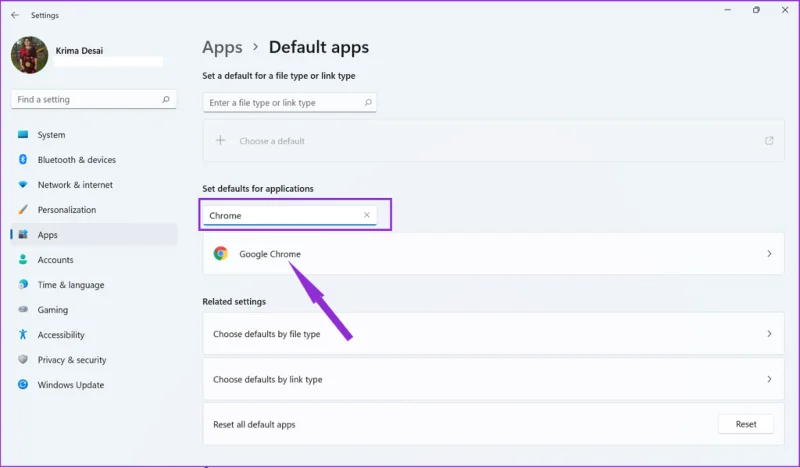Click the Bluetooth icon in sidebar
This screenshot has height=468, width=800.
(x=23, y=159)
